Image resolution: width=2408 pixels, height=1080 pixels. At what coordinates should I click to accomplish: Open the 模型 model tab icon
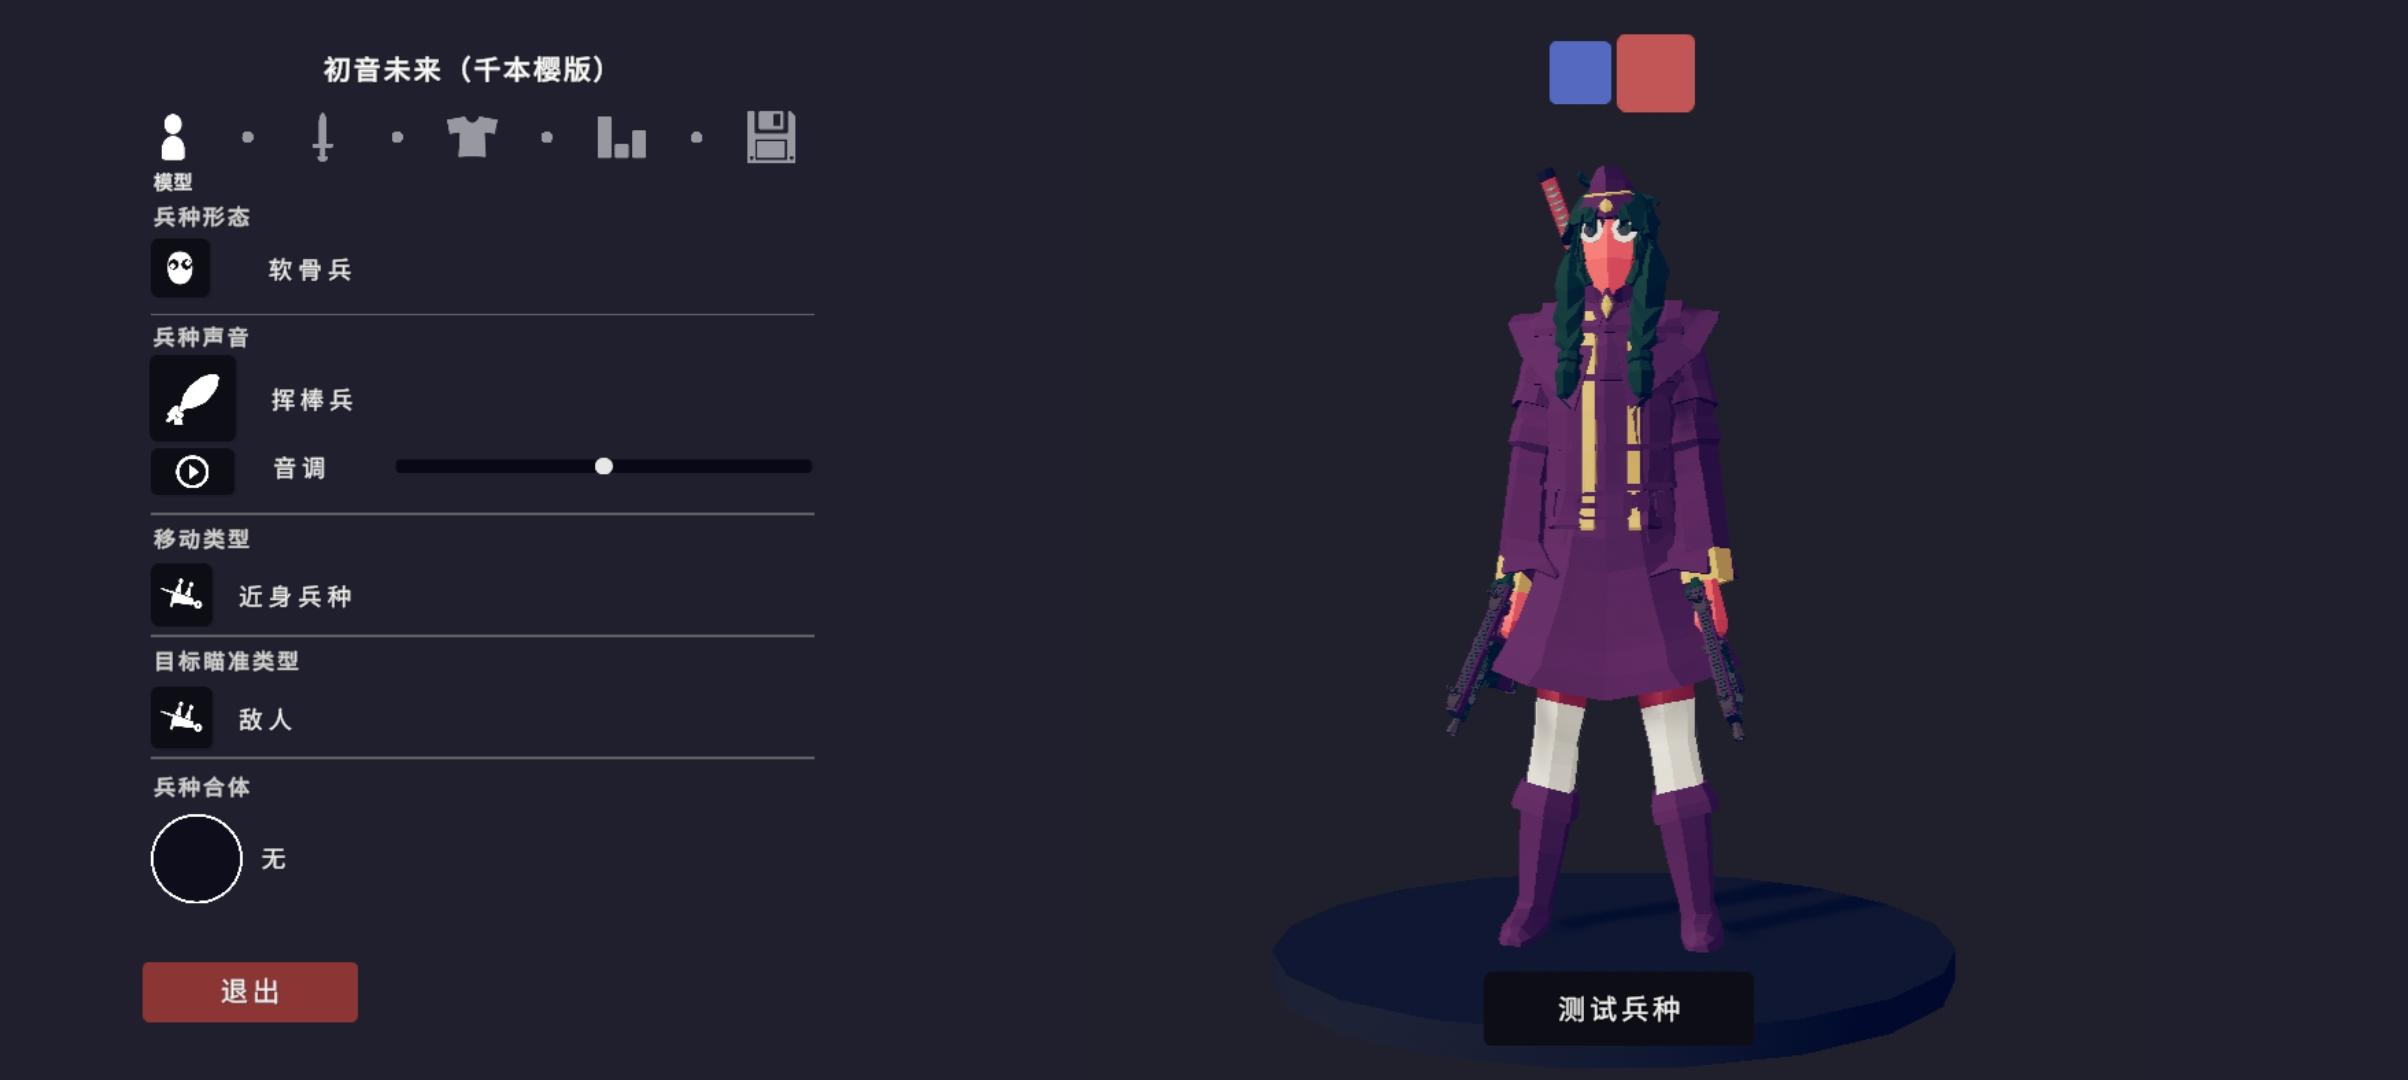(173, 137)
